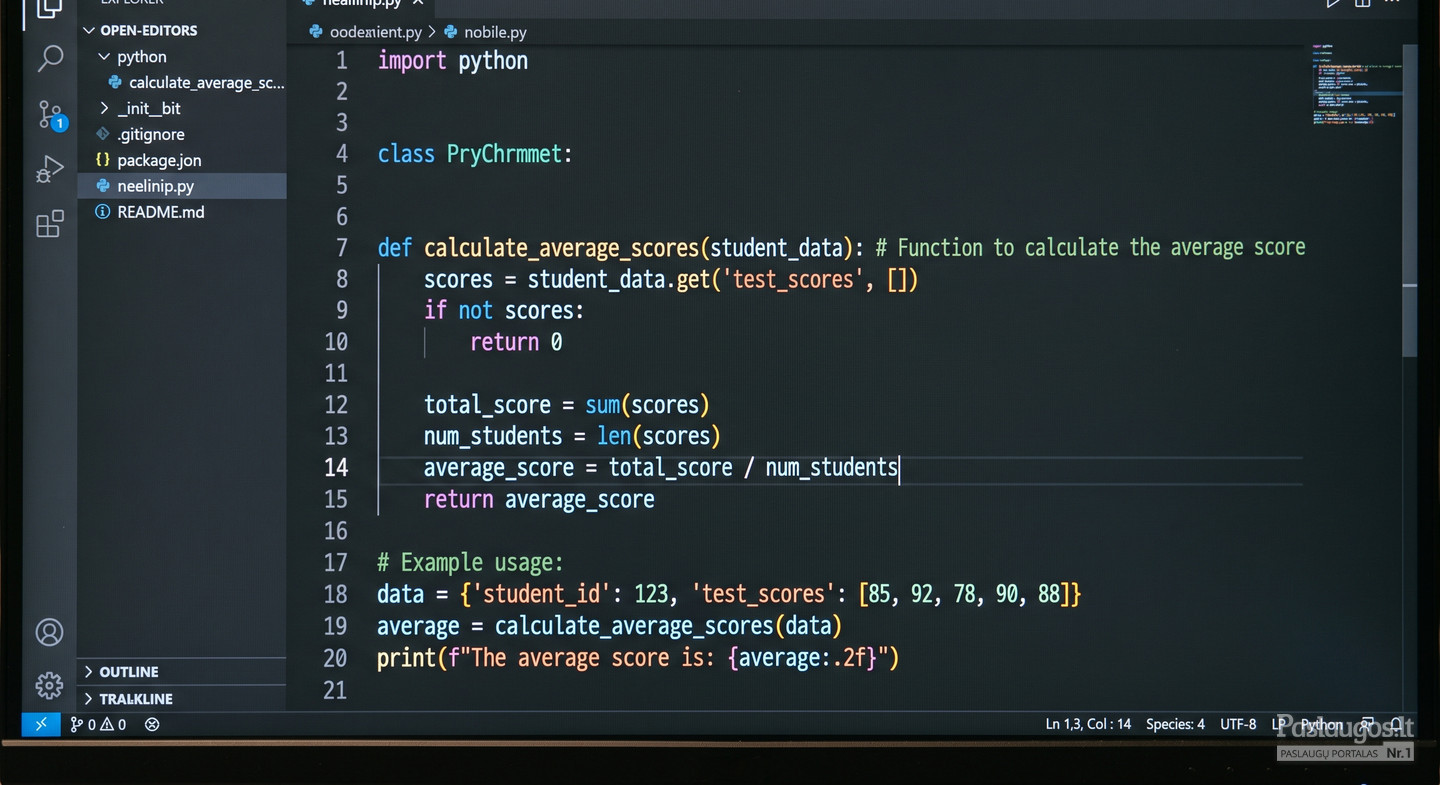Click 'average_score = total_score / num_students' line

[x=661, y=468]
